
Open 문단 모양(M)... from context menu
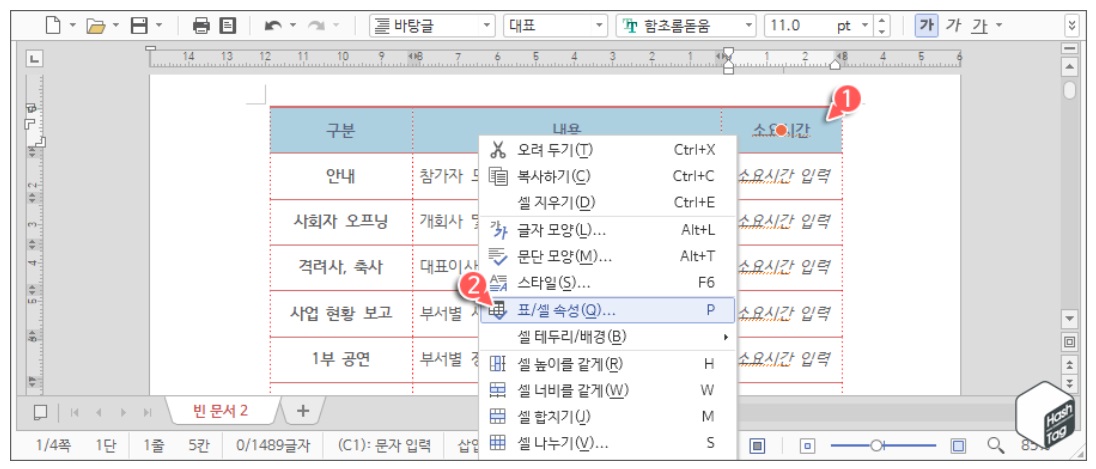click(607, 257)
